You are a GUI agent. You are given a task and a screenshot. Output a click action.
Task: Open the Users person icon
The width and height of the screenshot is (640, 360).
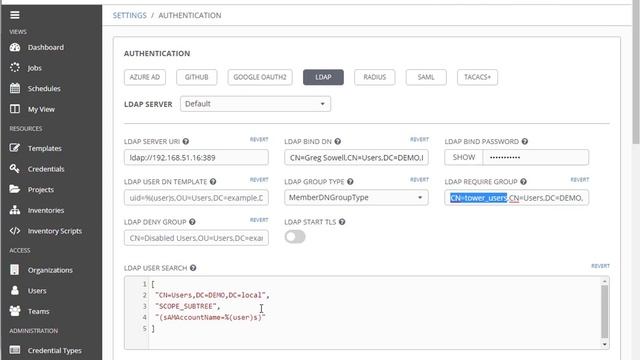[15, 290]
